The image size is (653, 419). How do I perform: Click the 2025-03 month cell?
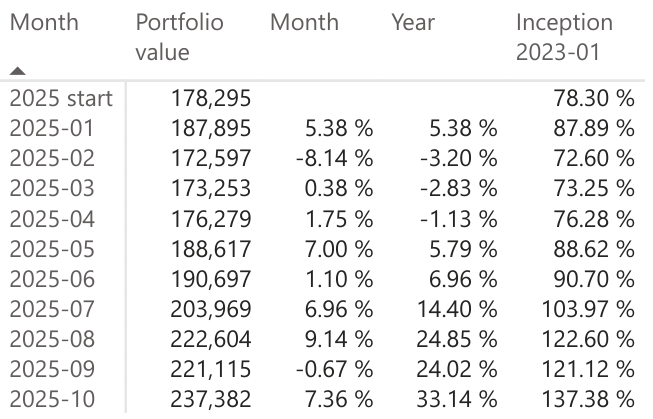(x=47, y=185)
